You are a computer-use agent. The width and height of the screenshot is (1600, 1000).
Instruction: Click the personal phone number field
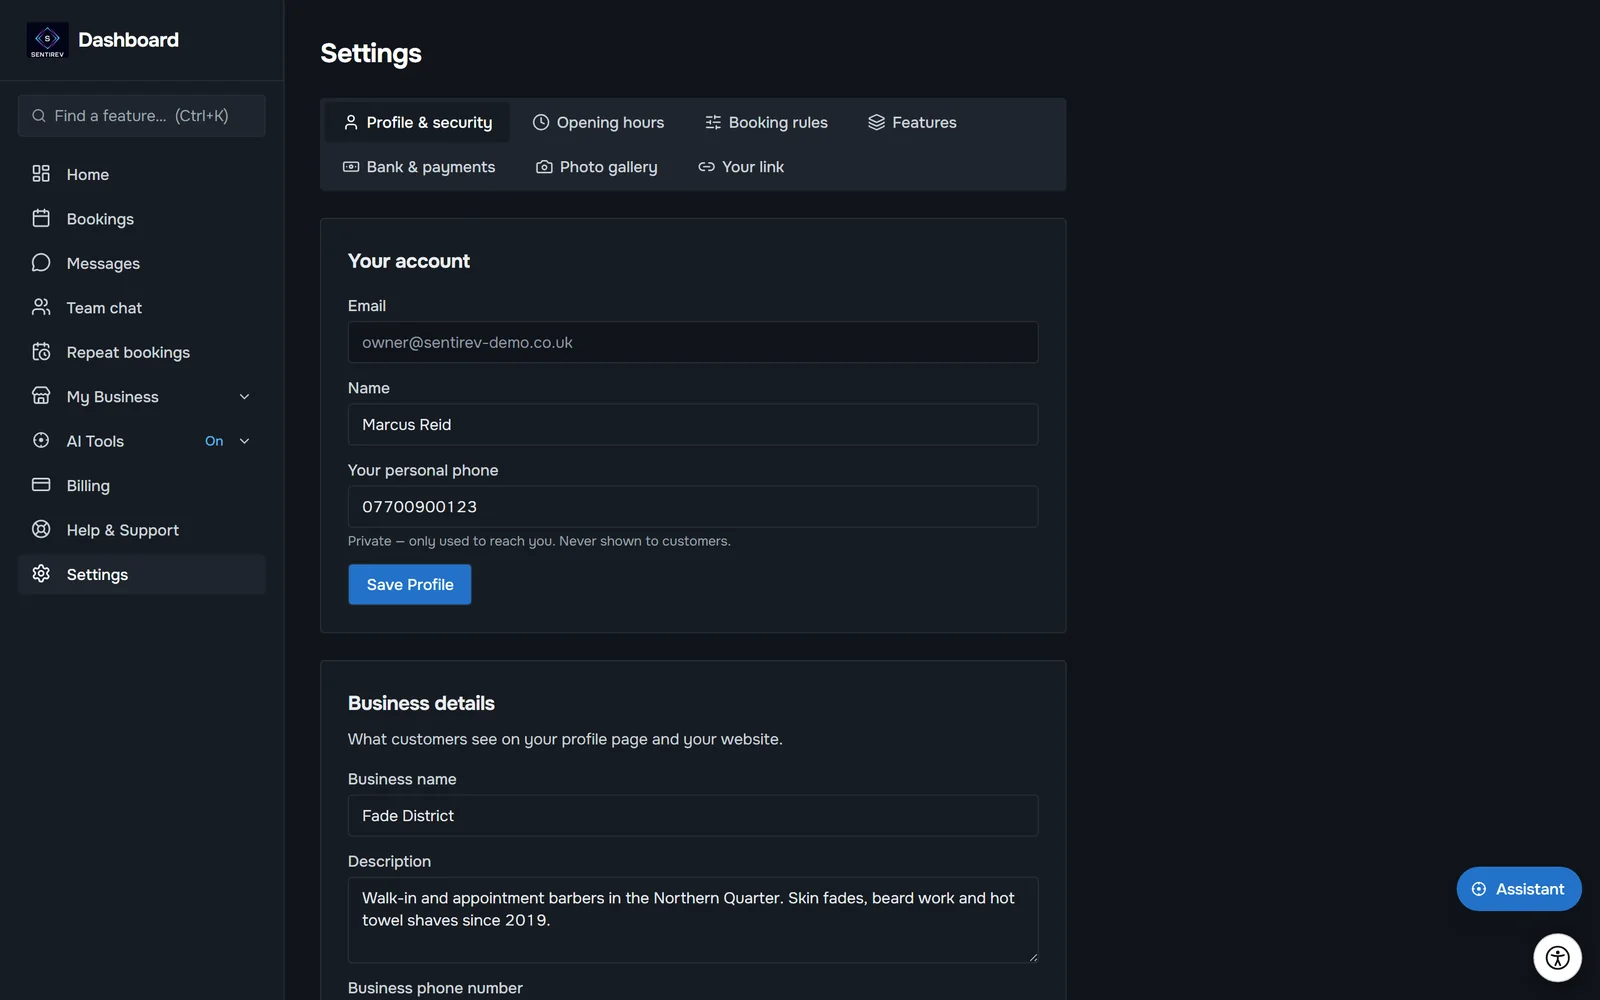tap(693, 507)
